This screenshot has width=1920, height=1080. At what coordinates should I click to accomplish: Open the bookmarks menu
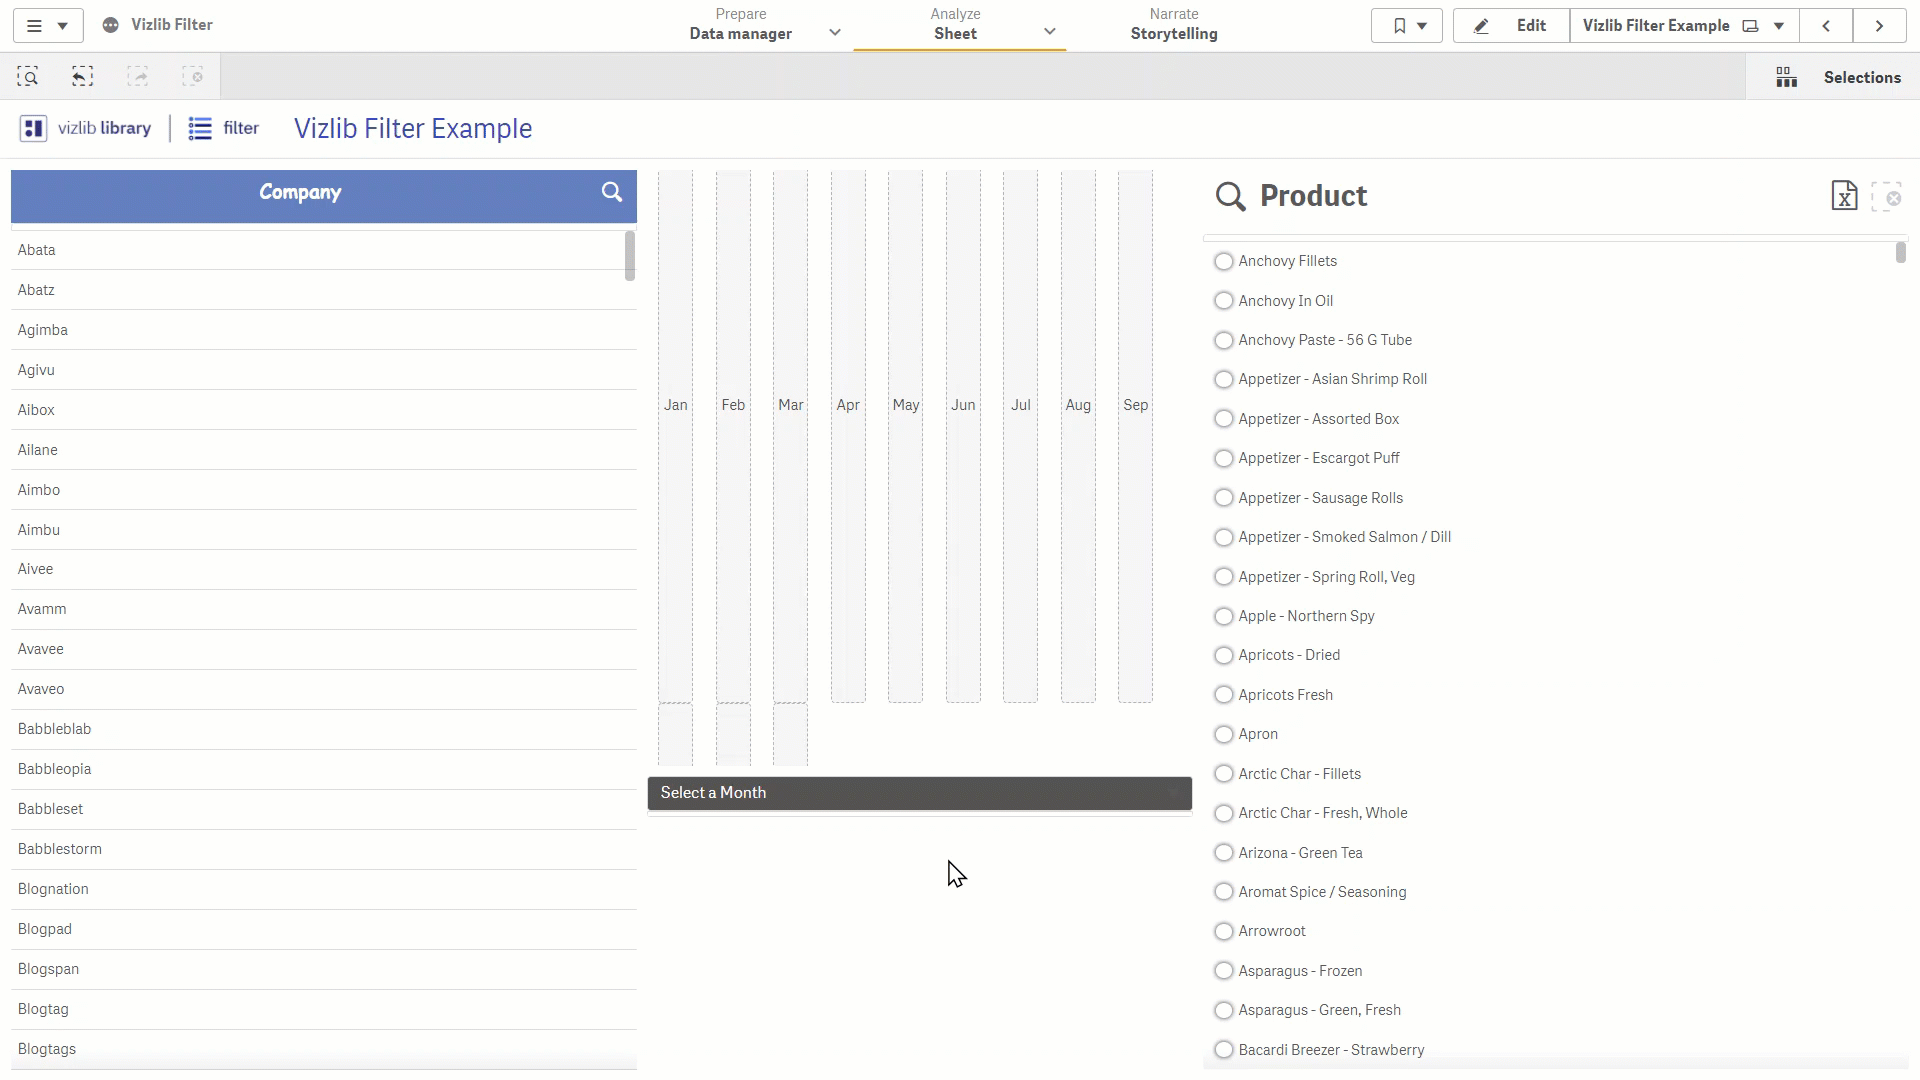click(1407, 26)
